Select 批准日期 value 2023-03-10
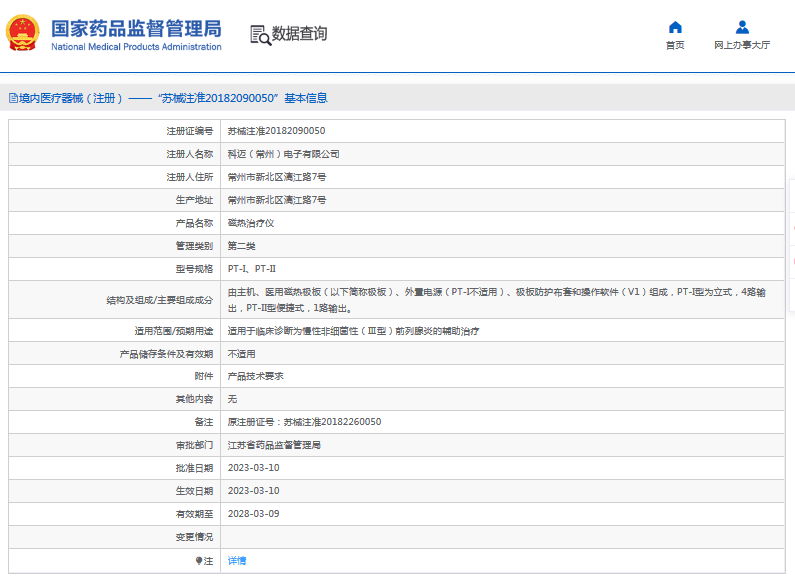The image size is (795, 581). coord(254,468)
